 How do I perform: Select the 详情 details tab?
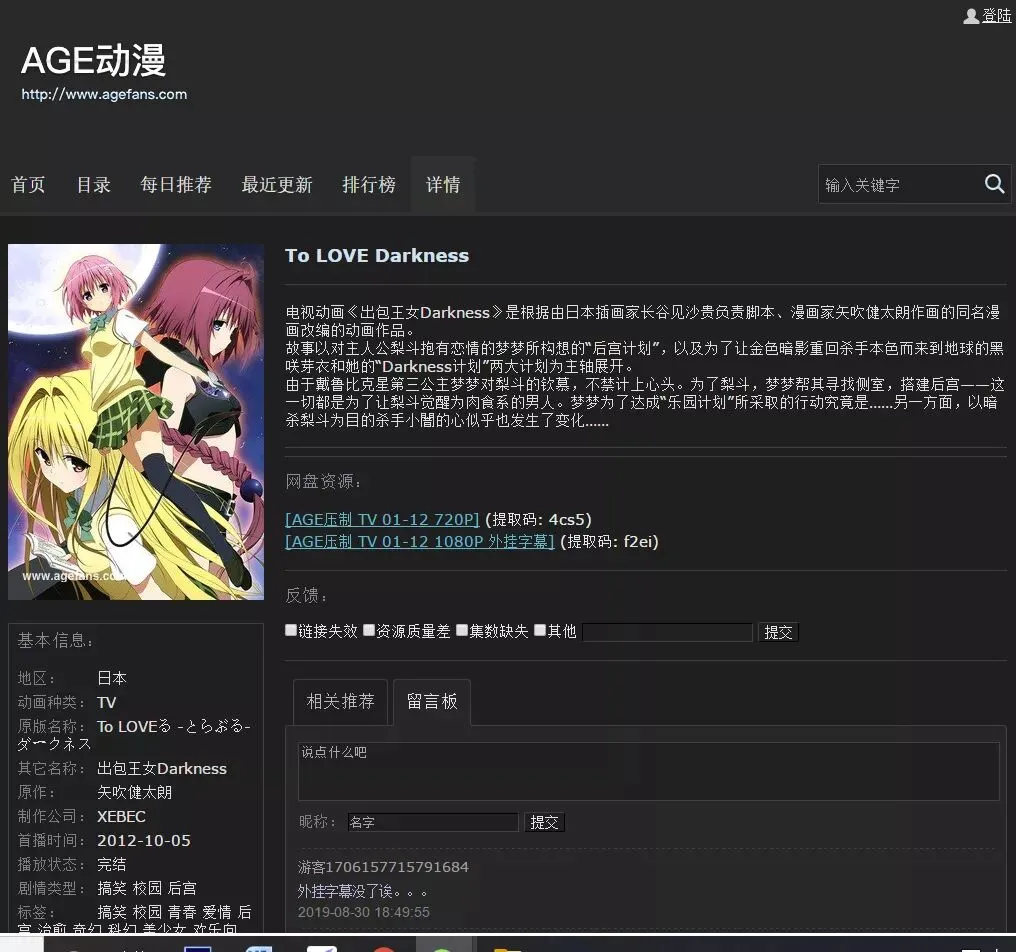coord(443,185)
